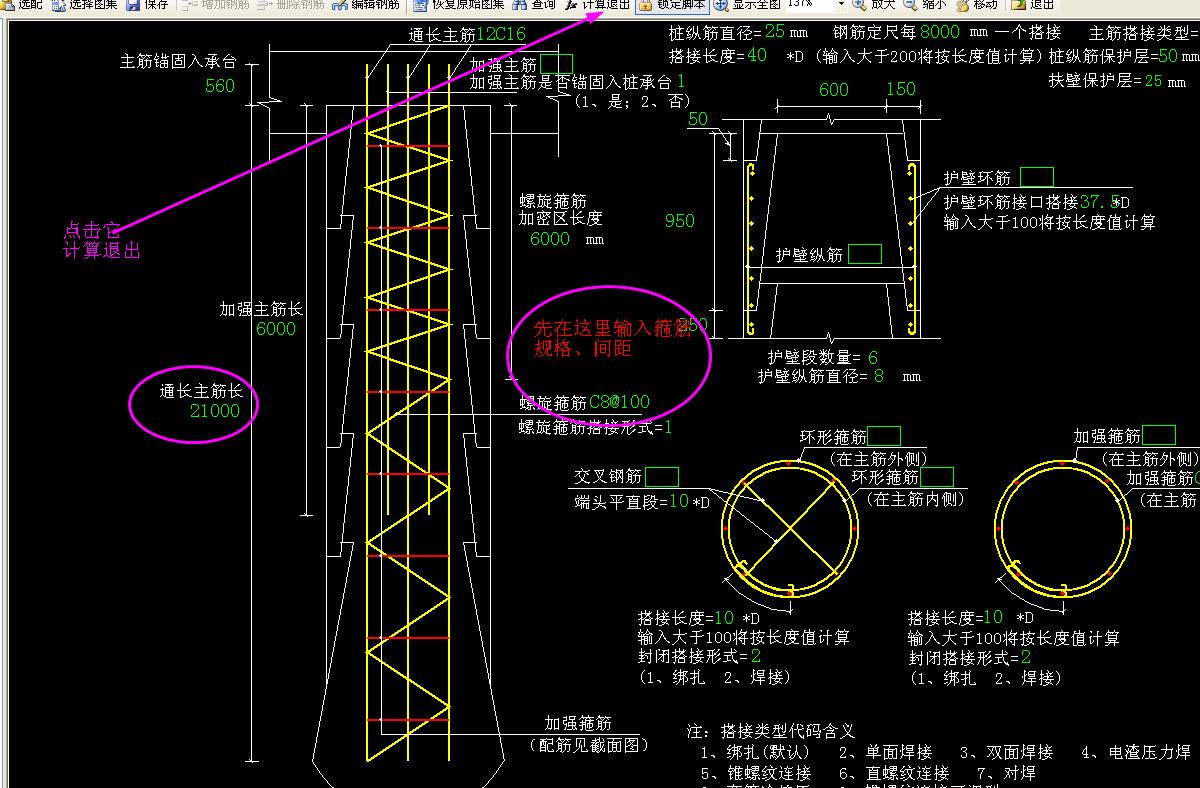
Task: Select value 1 for 加强主筋是否锚固入桩承台
Action: coord(681,81)
